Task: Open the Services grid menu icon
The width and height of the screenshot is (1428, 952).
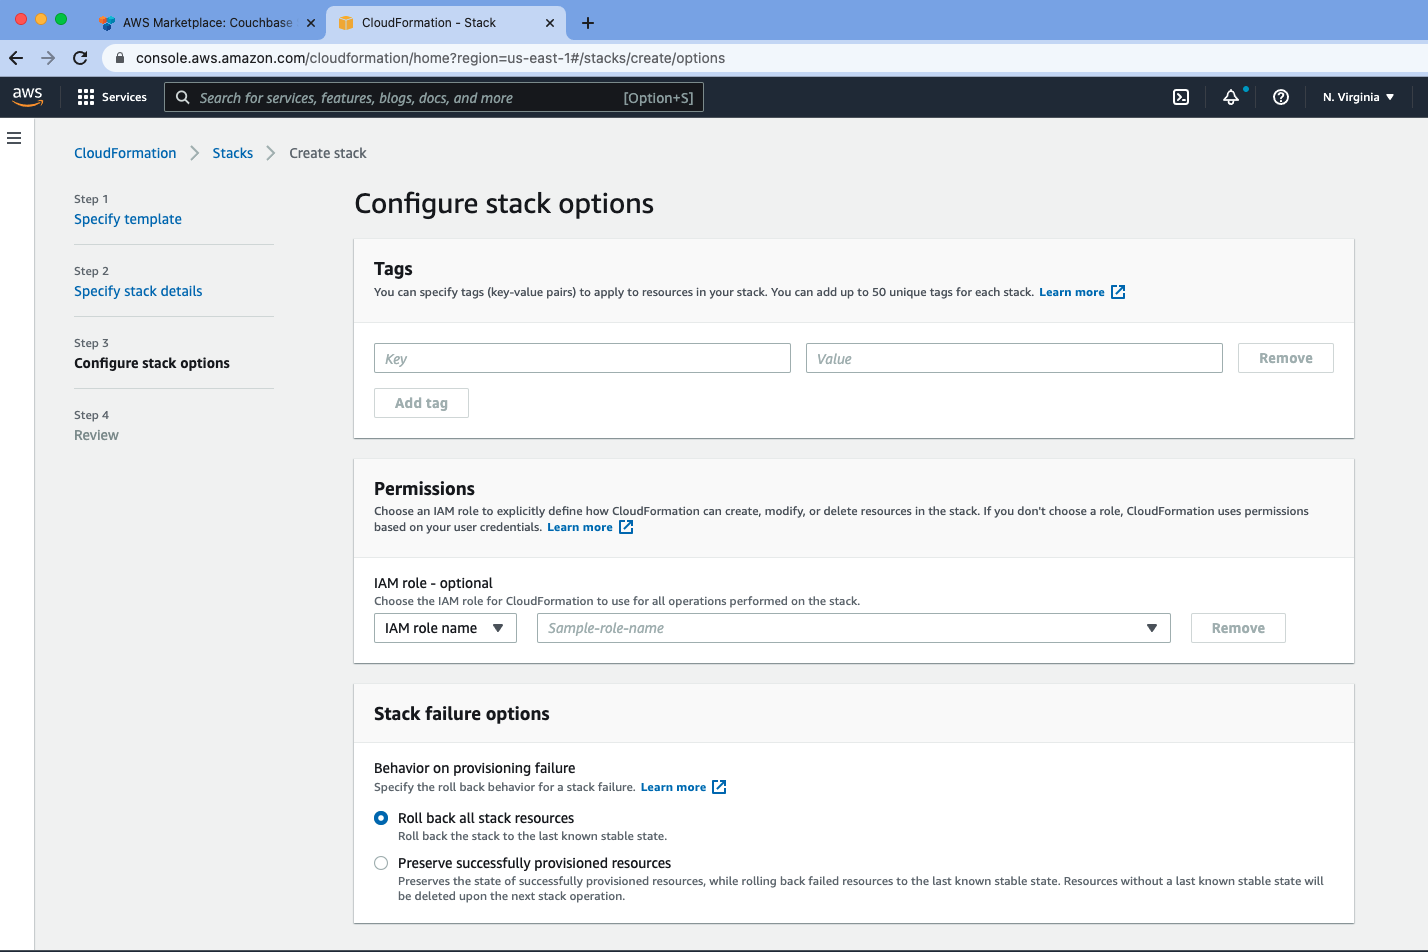Action: pyautogui.click(x=84, y=96)
